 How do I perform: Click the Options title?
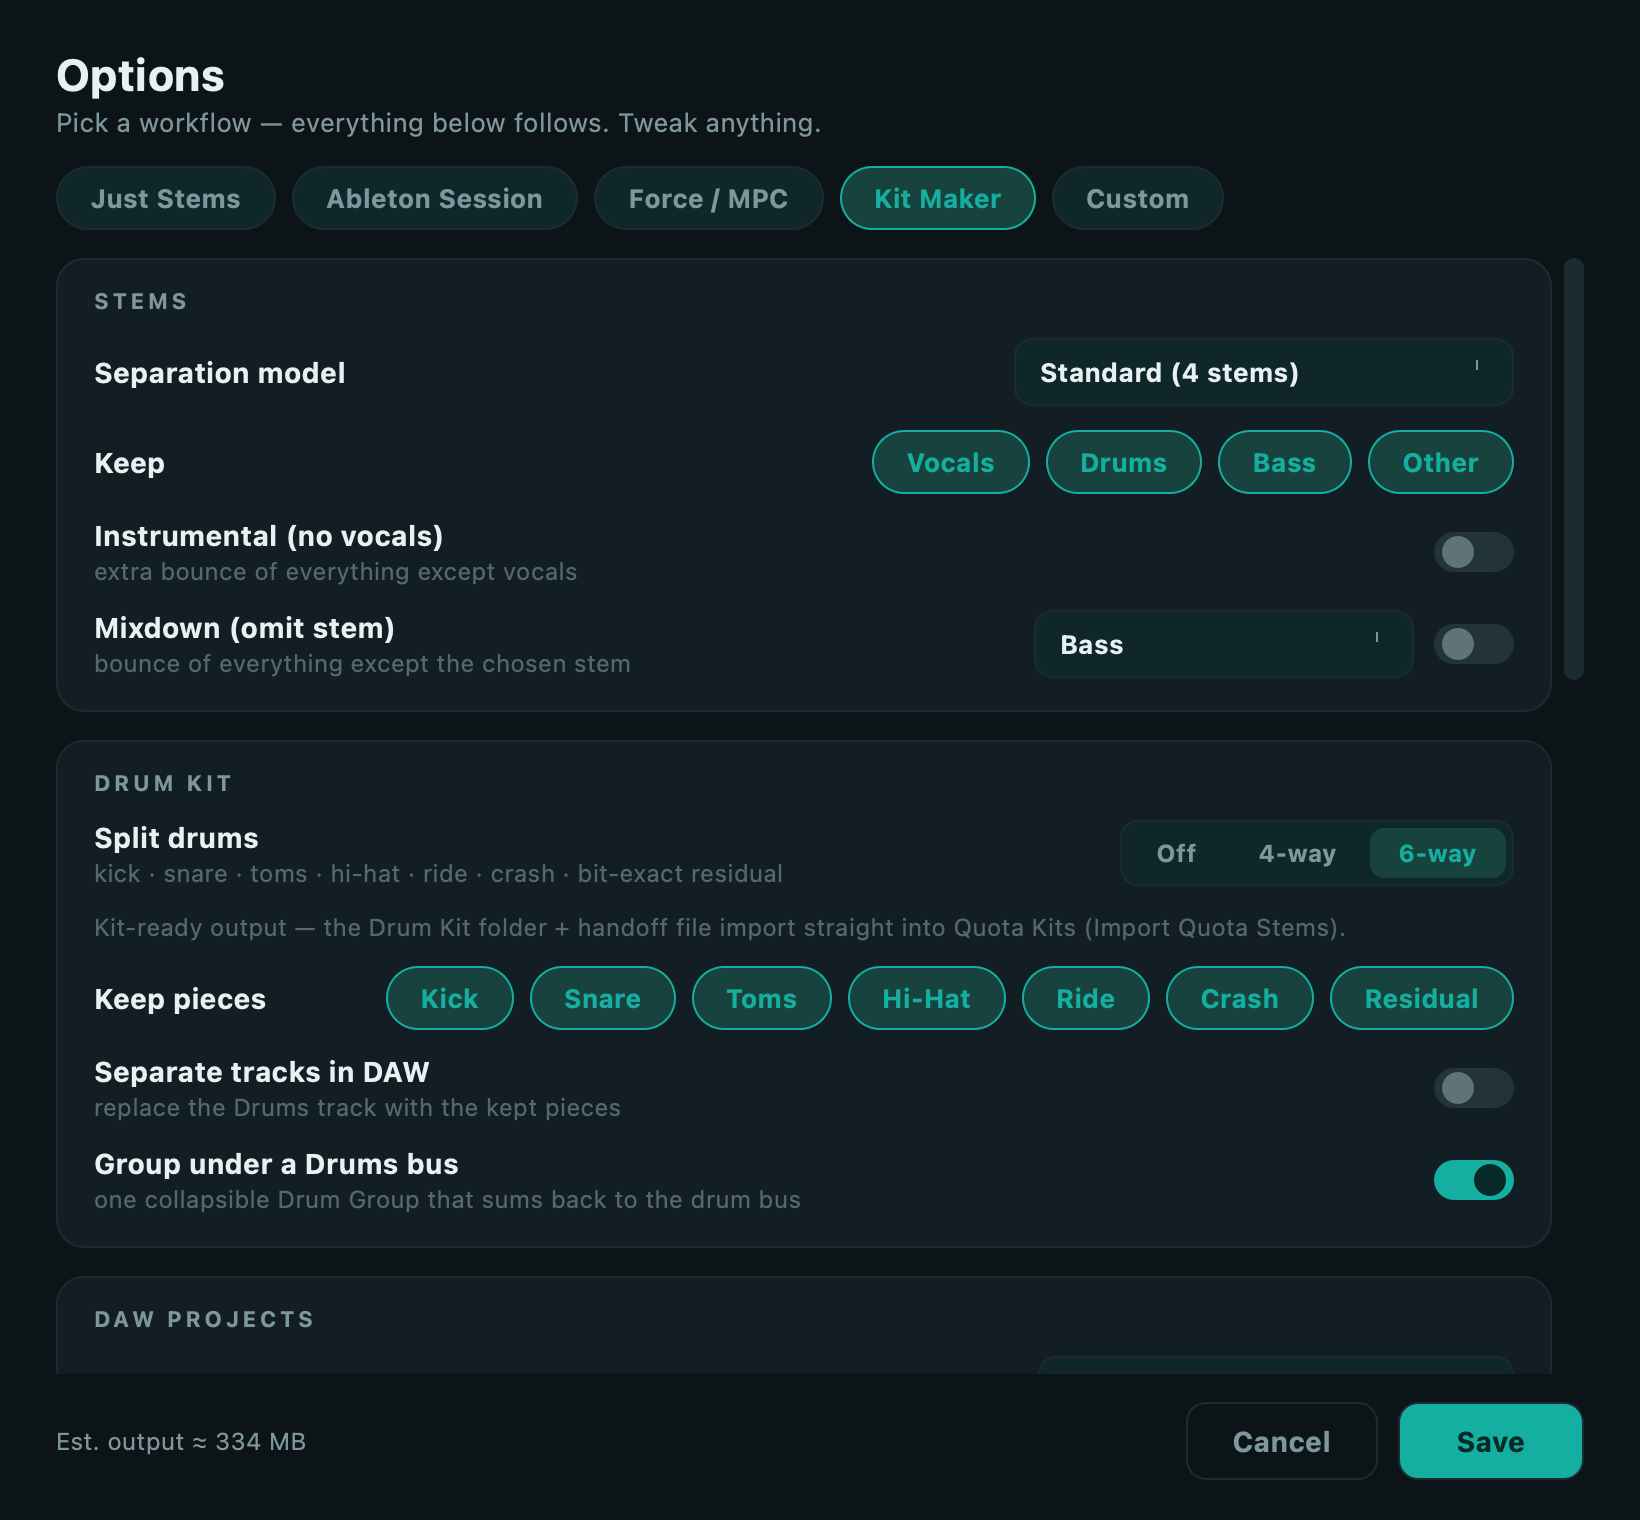(x=140, y=75)
